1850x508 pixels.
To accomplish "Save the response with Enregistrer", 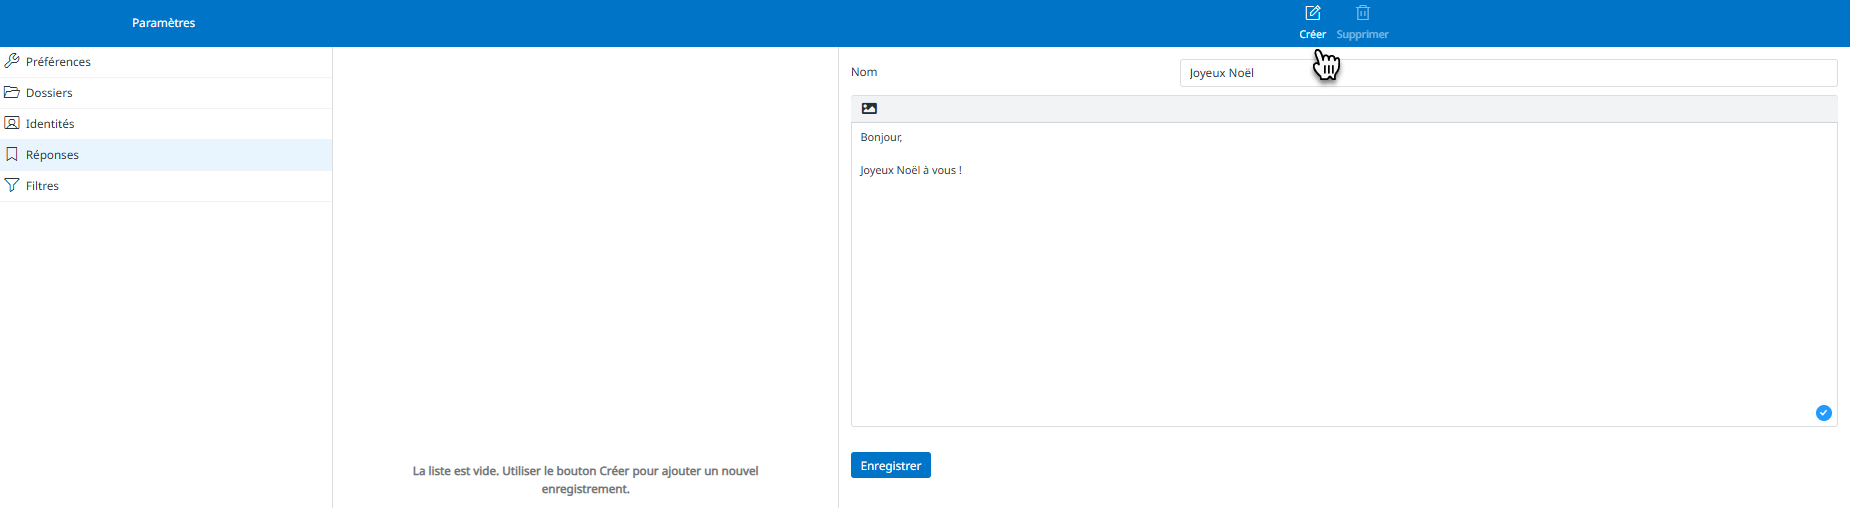I will [891, 465].
